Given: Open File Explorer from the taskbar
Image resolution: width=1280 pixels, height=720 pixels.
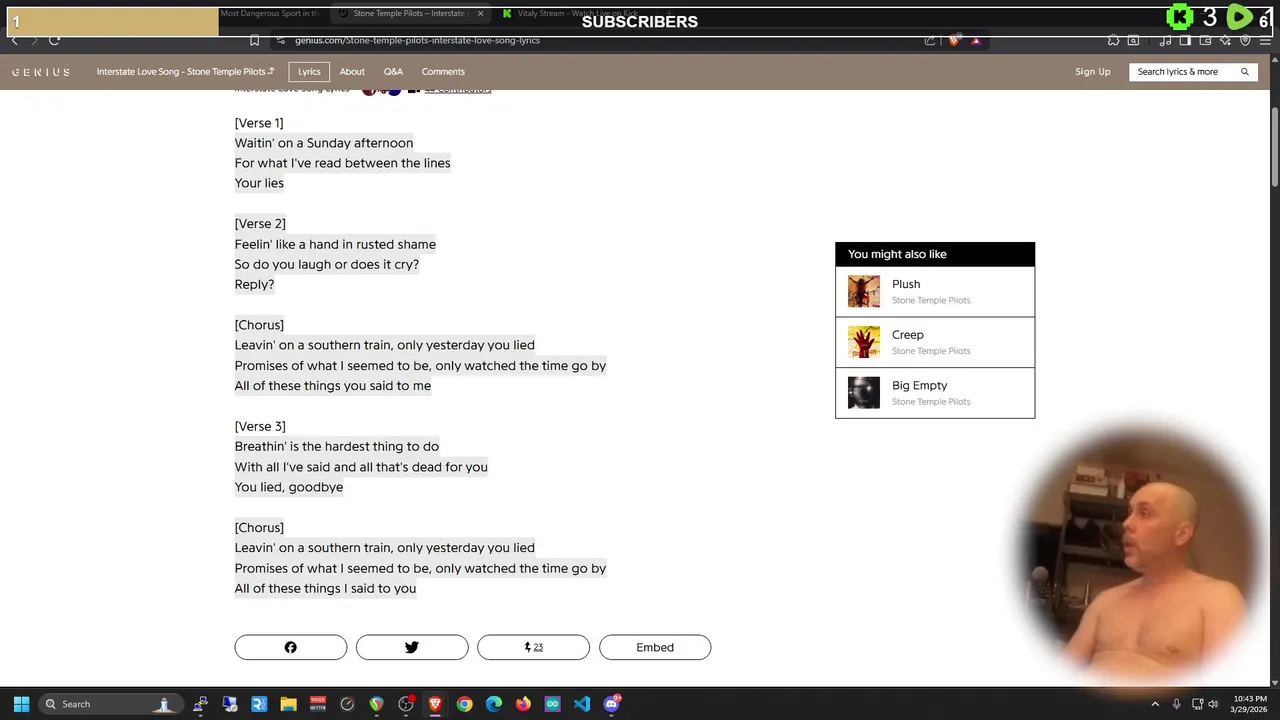Looking at the screenshot, I should tap(288, 704).
